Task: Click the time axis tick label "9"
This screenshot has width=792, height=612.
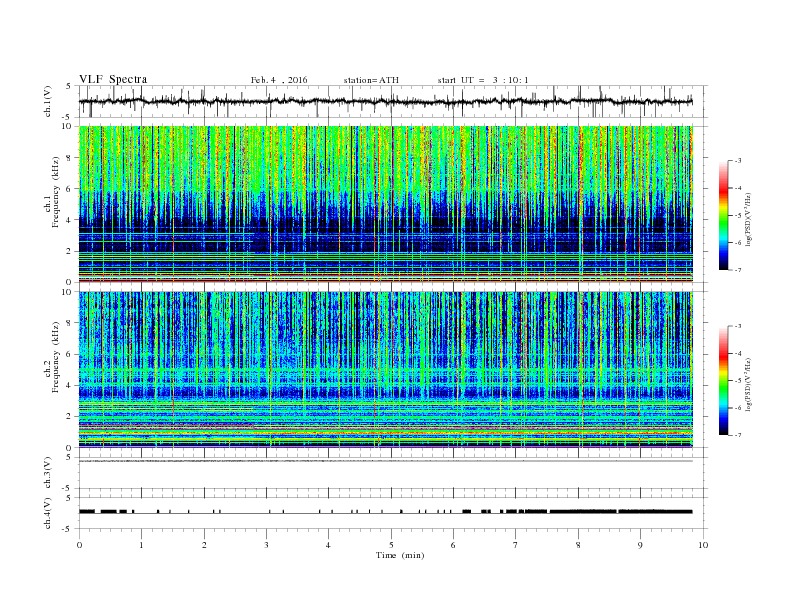Action: [x=640, y=545]
